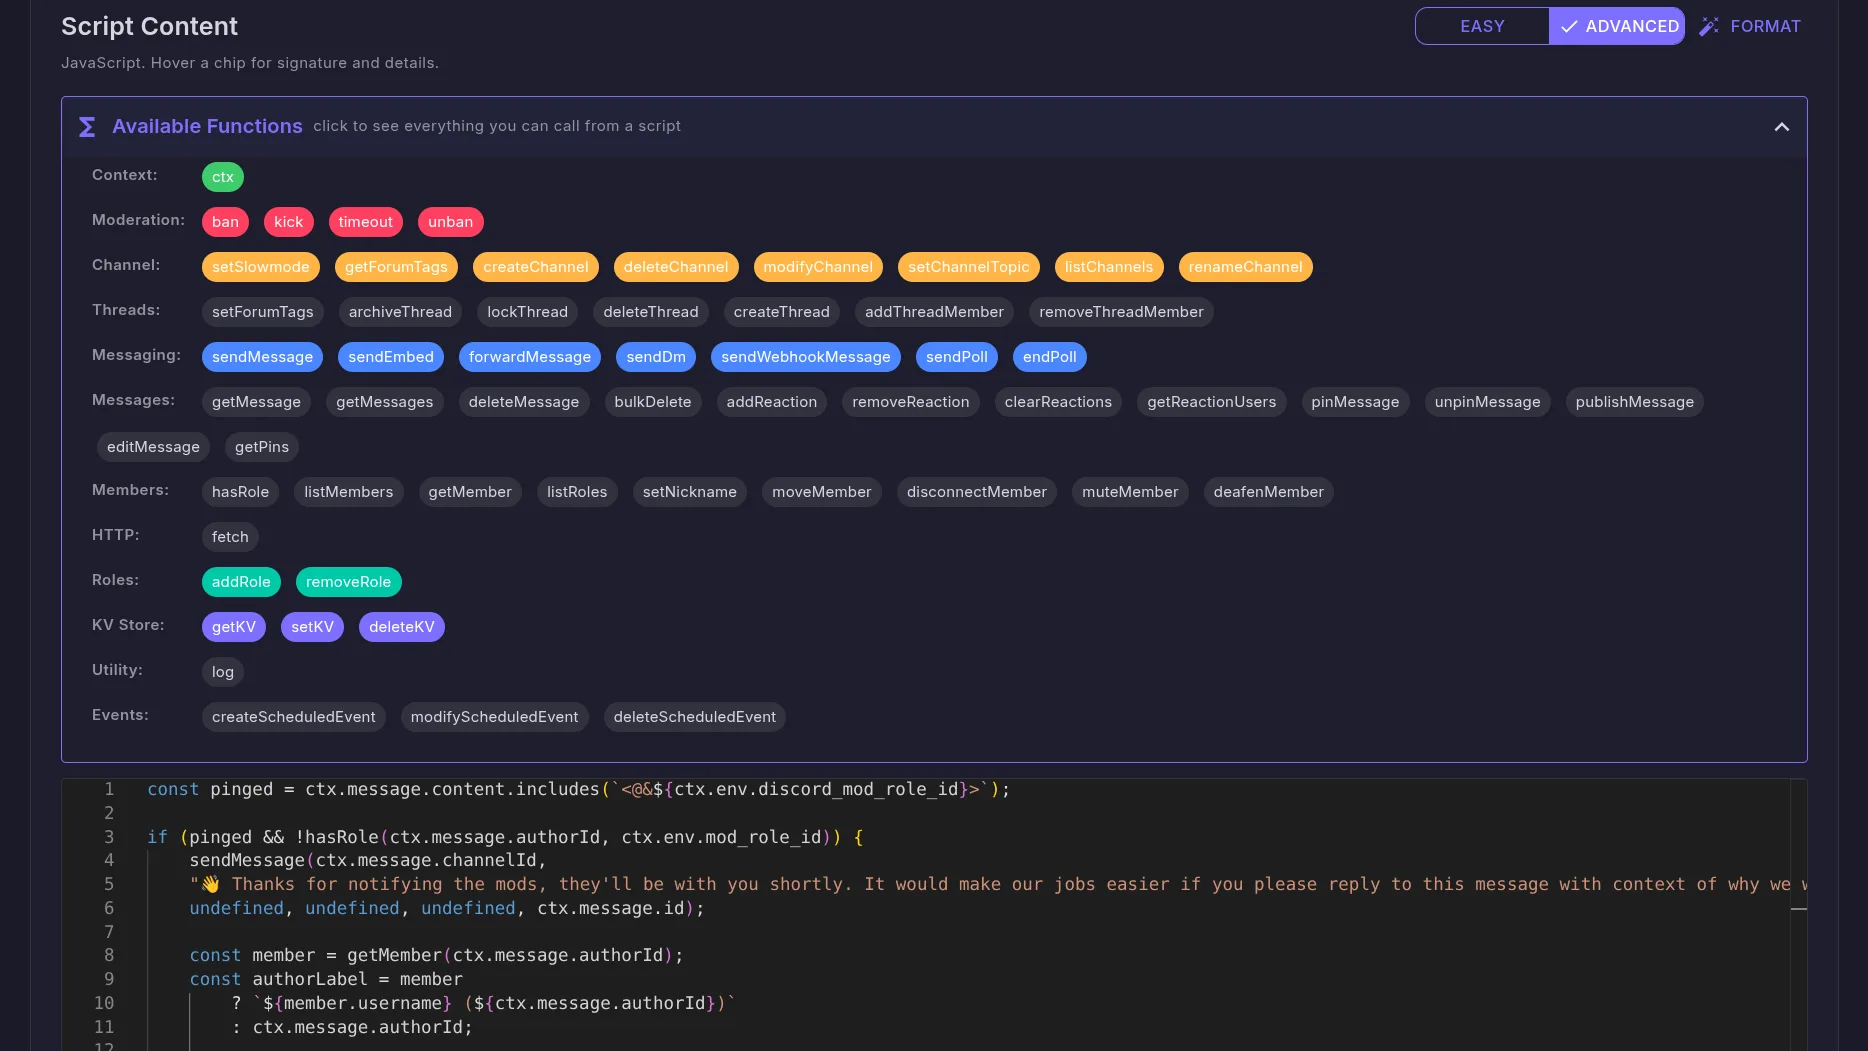Image resolution: width=1868 pixels, height=1051 pixels.
Task: Select the removeThreadMember chip
Action: coord(1121,312)
